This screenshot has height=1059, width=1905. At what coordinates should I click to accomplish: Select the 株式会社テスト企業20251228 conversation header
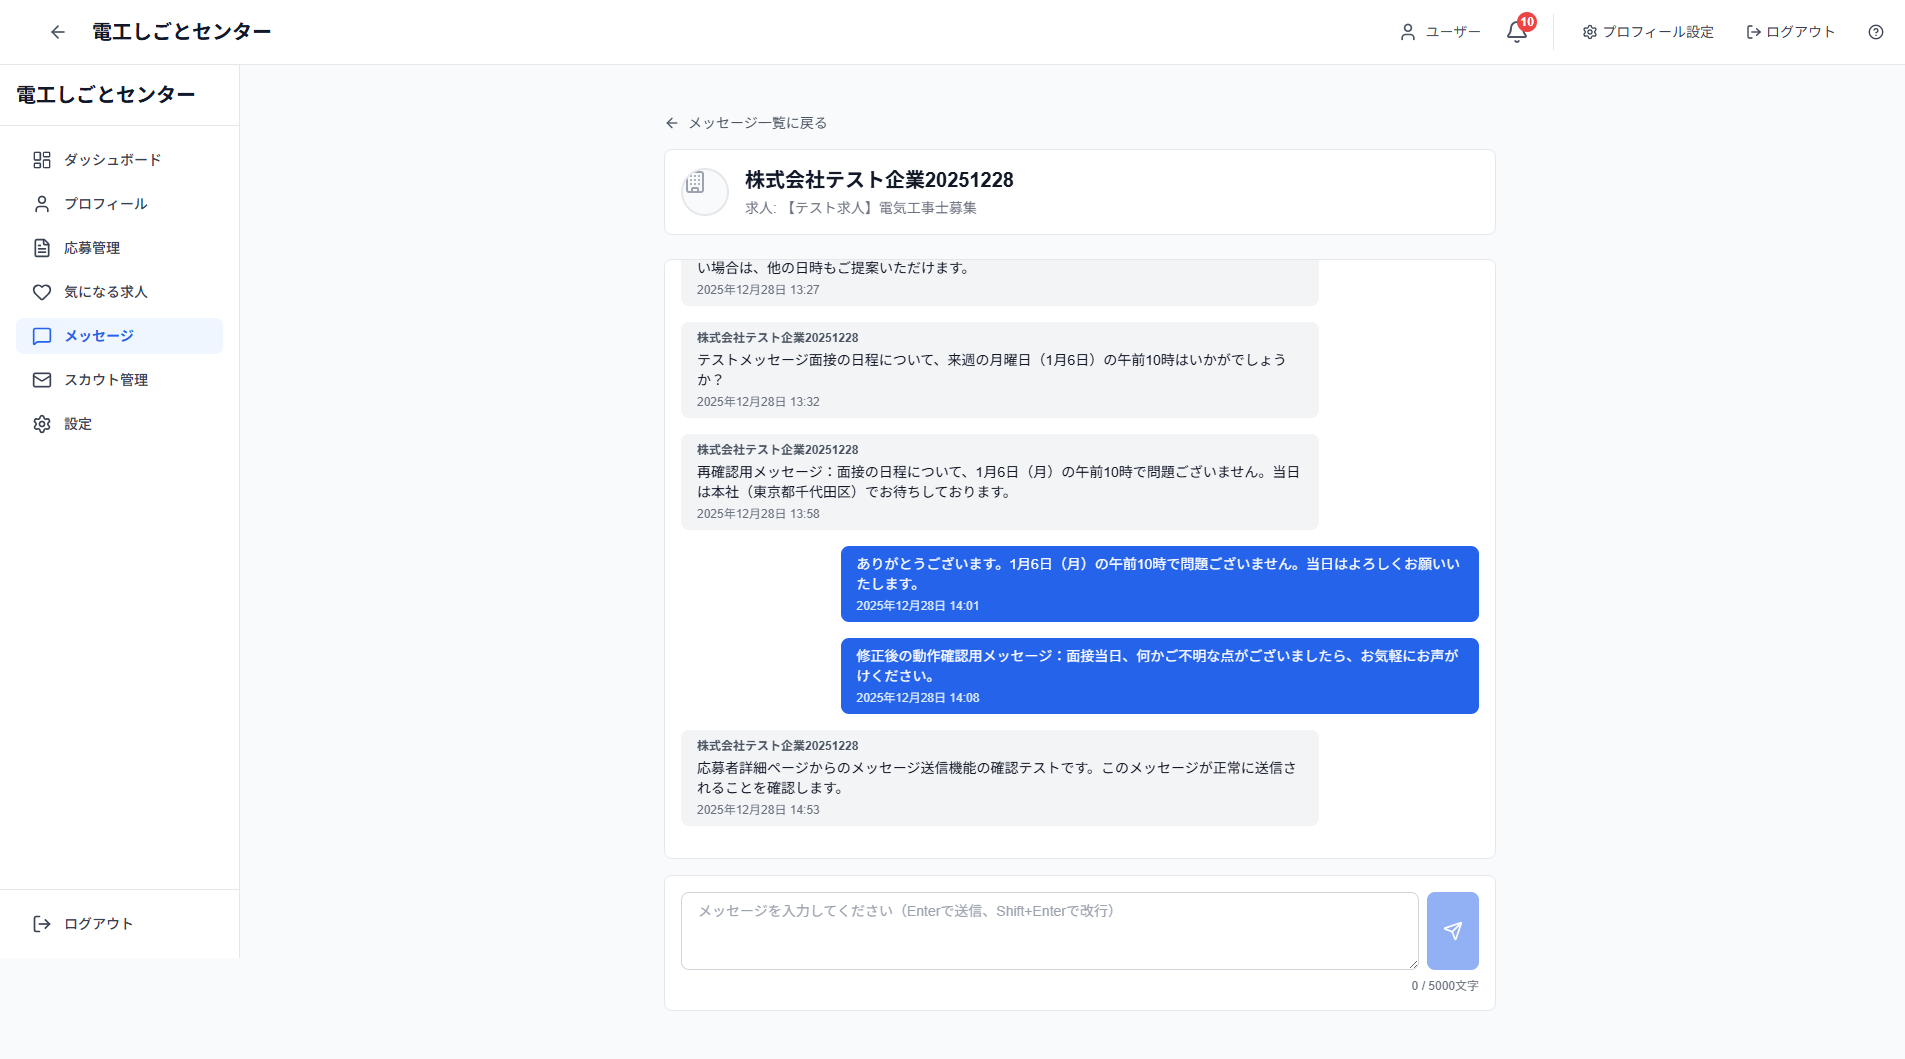coord(878,180)
